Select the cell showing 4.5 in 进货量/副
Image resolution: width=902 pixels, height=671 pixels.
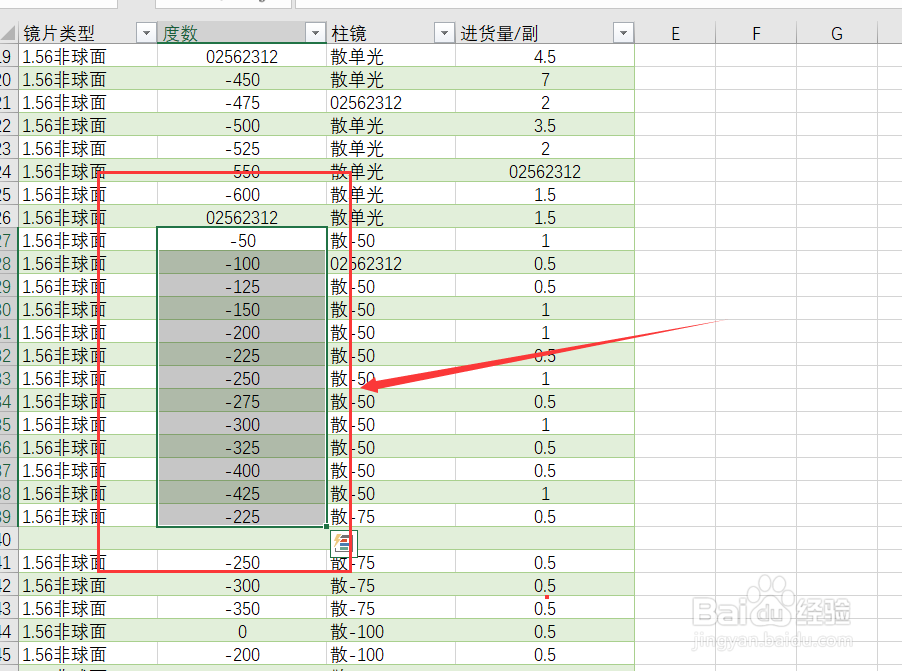545,56
